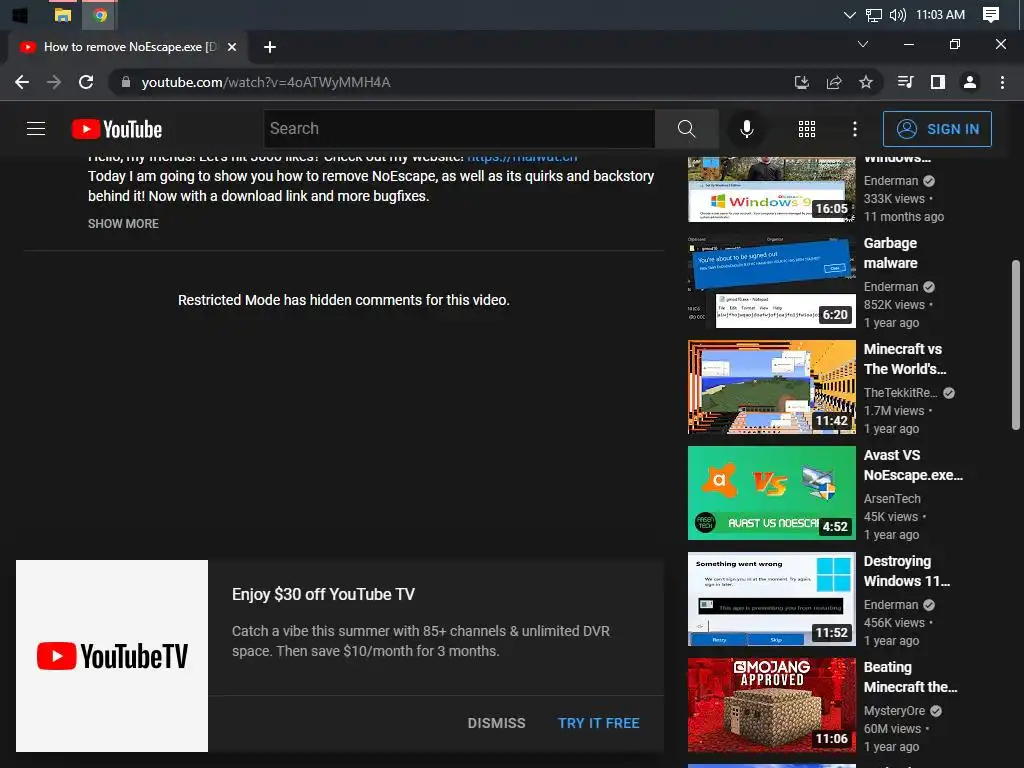Open the YouTubeTV promo image

pyautogui.click(x=112, y=656)
